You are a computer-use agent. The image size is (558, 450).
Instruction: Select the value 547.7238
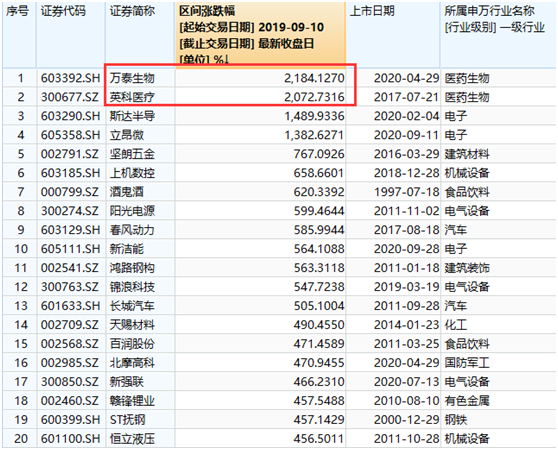pyautogui.click(x=319, y=287)
